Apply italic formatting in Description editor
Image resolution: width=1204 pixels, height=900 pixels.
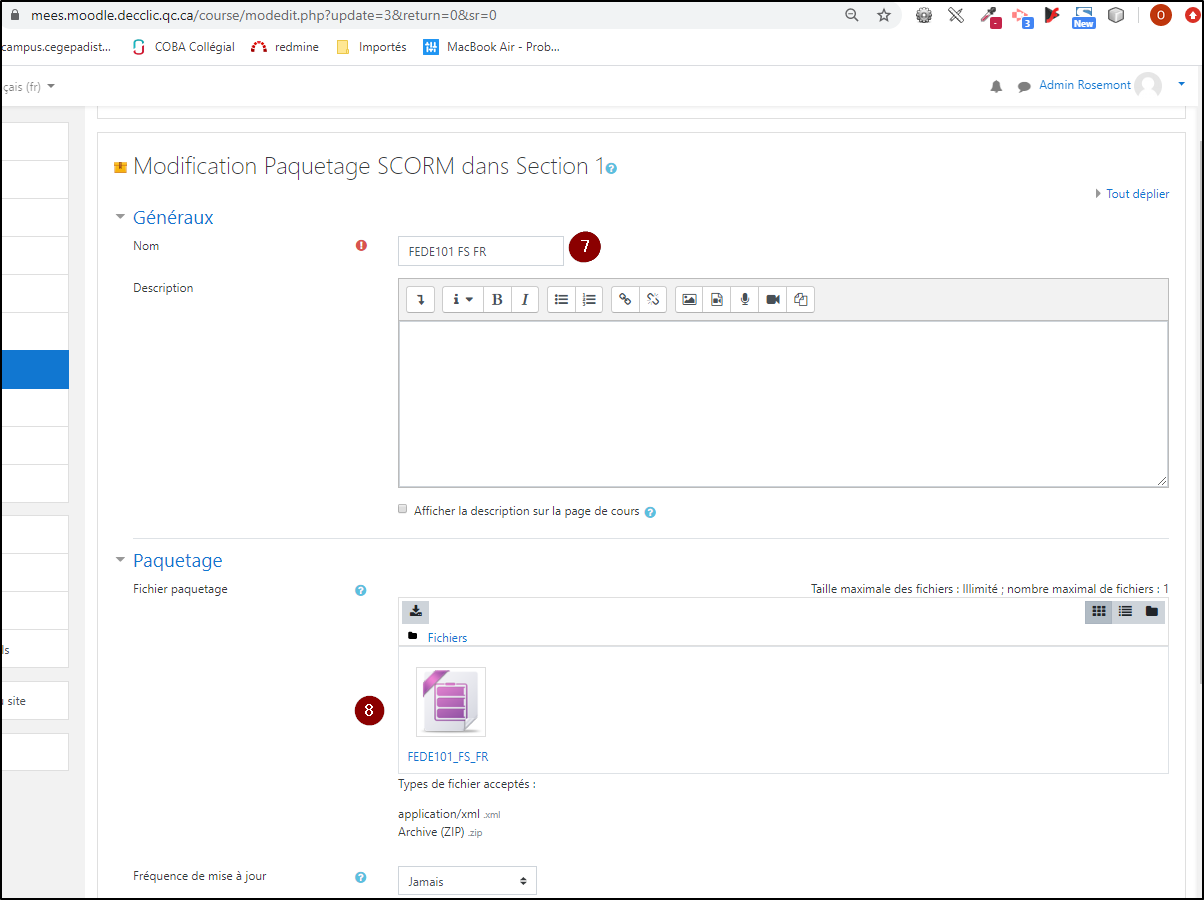(x=525, y=299)
